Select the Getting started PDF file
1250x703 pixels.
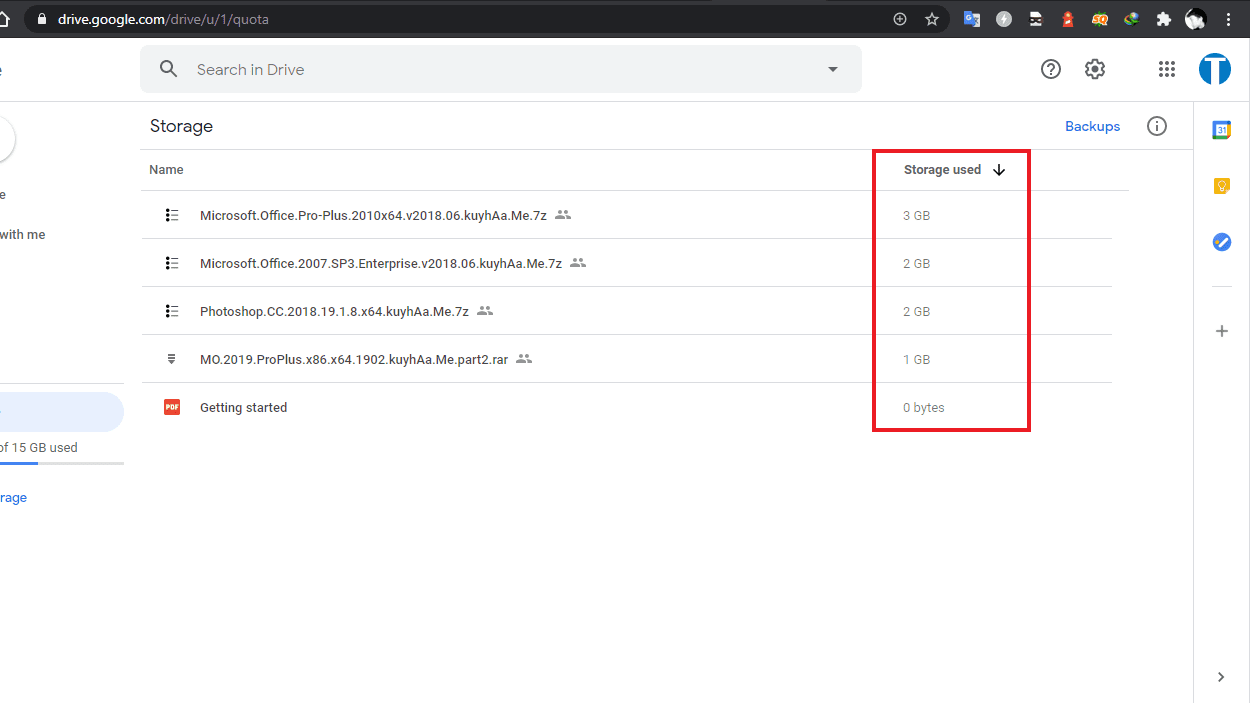(x=243, y=407)
